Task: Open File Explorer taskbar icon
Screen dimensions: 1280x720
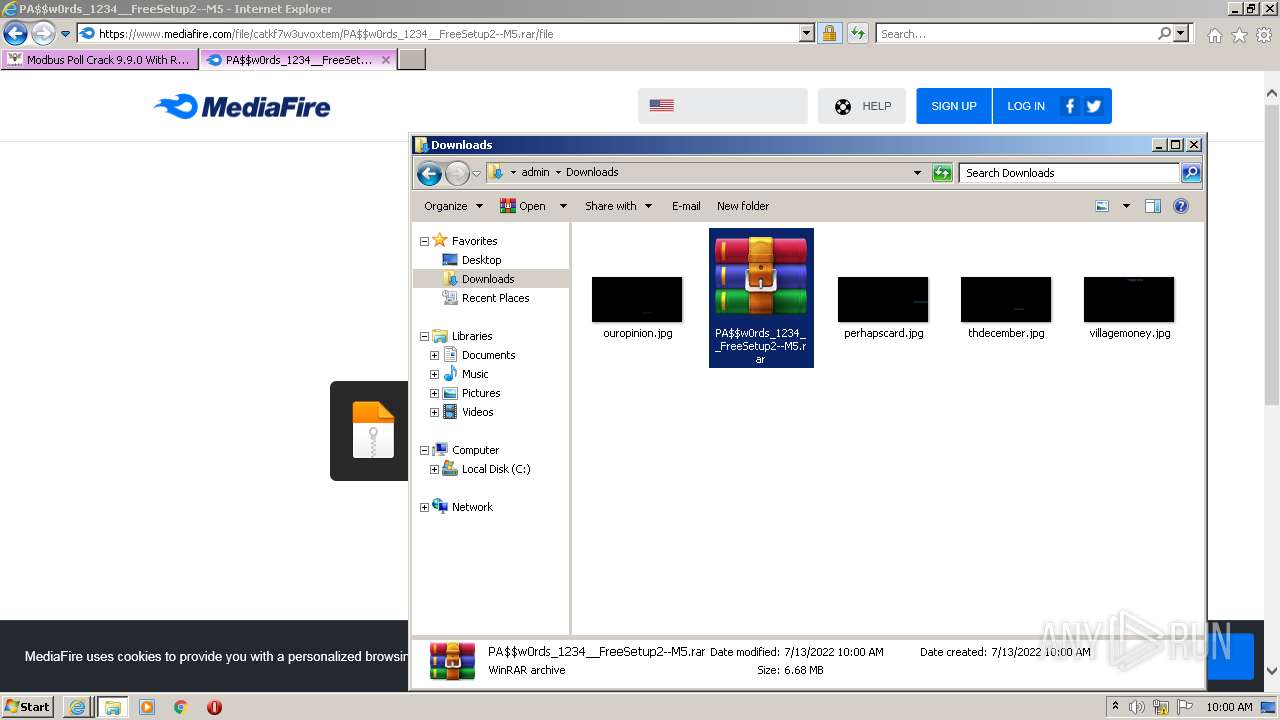Action: pos(112,707)
